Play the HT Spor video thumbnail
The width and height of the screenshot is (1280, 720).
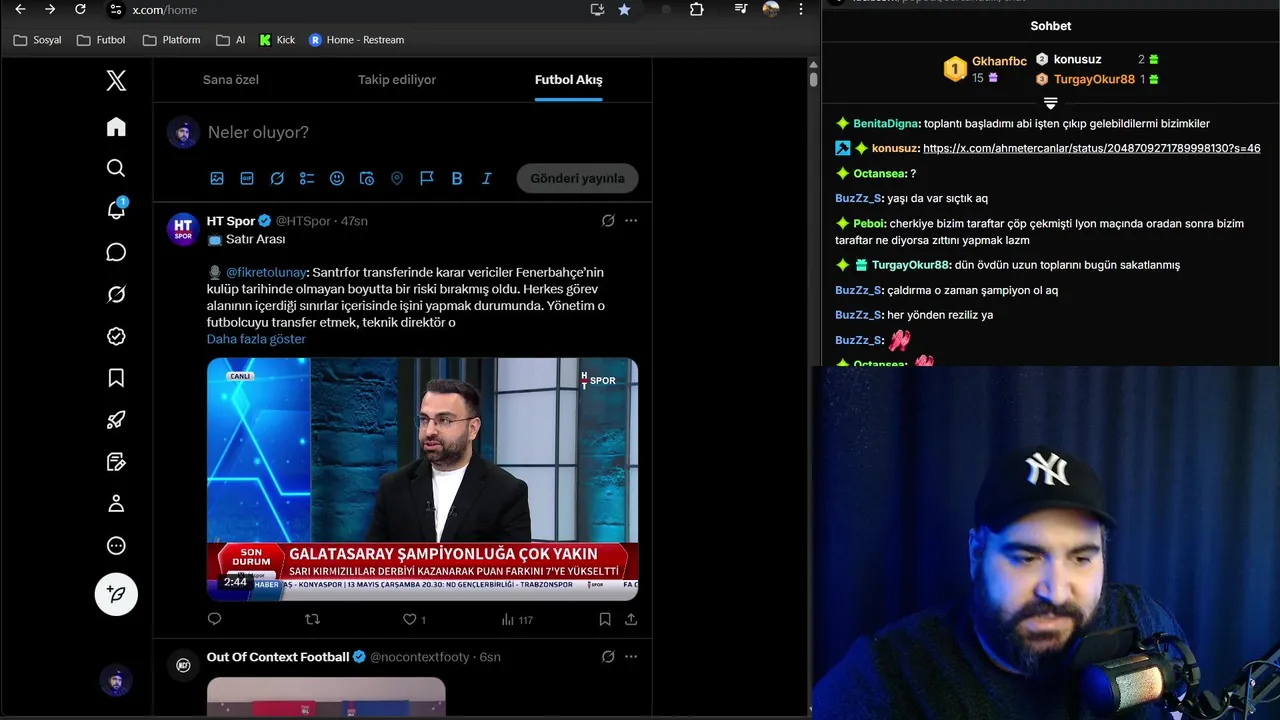click(x=422, y=479)
